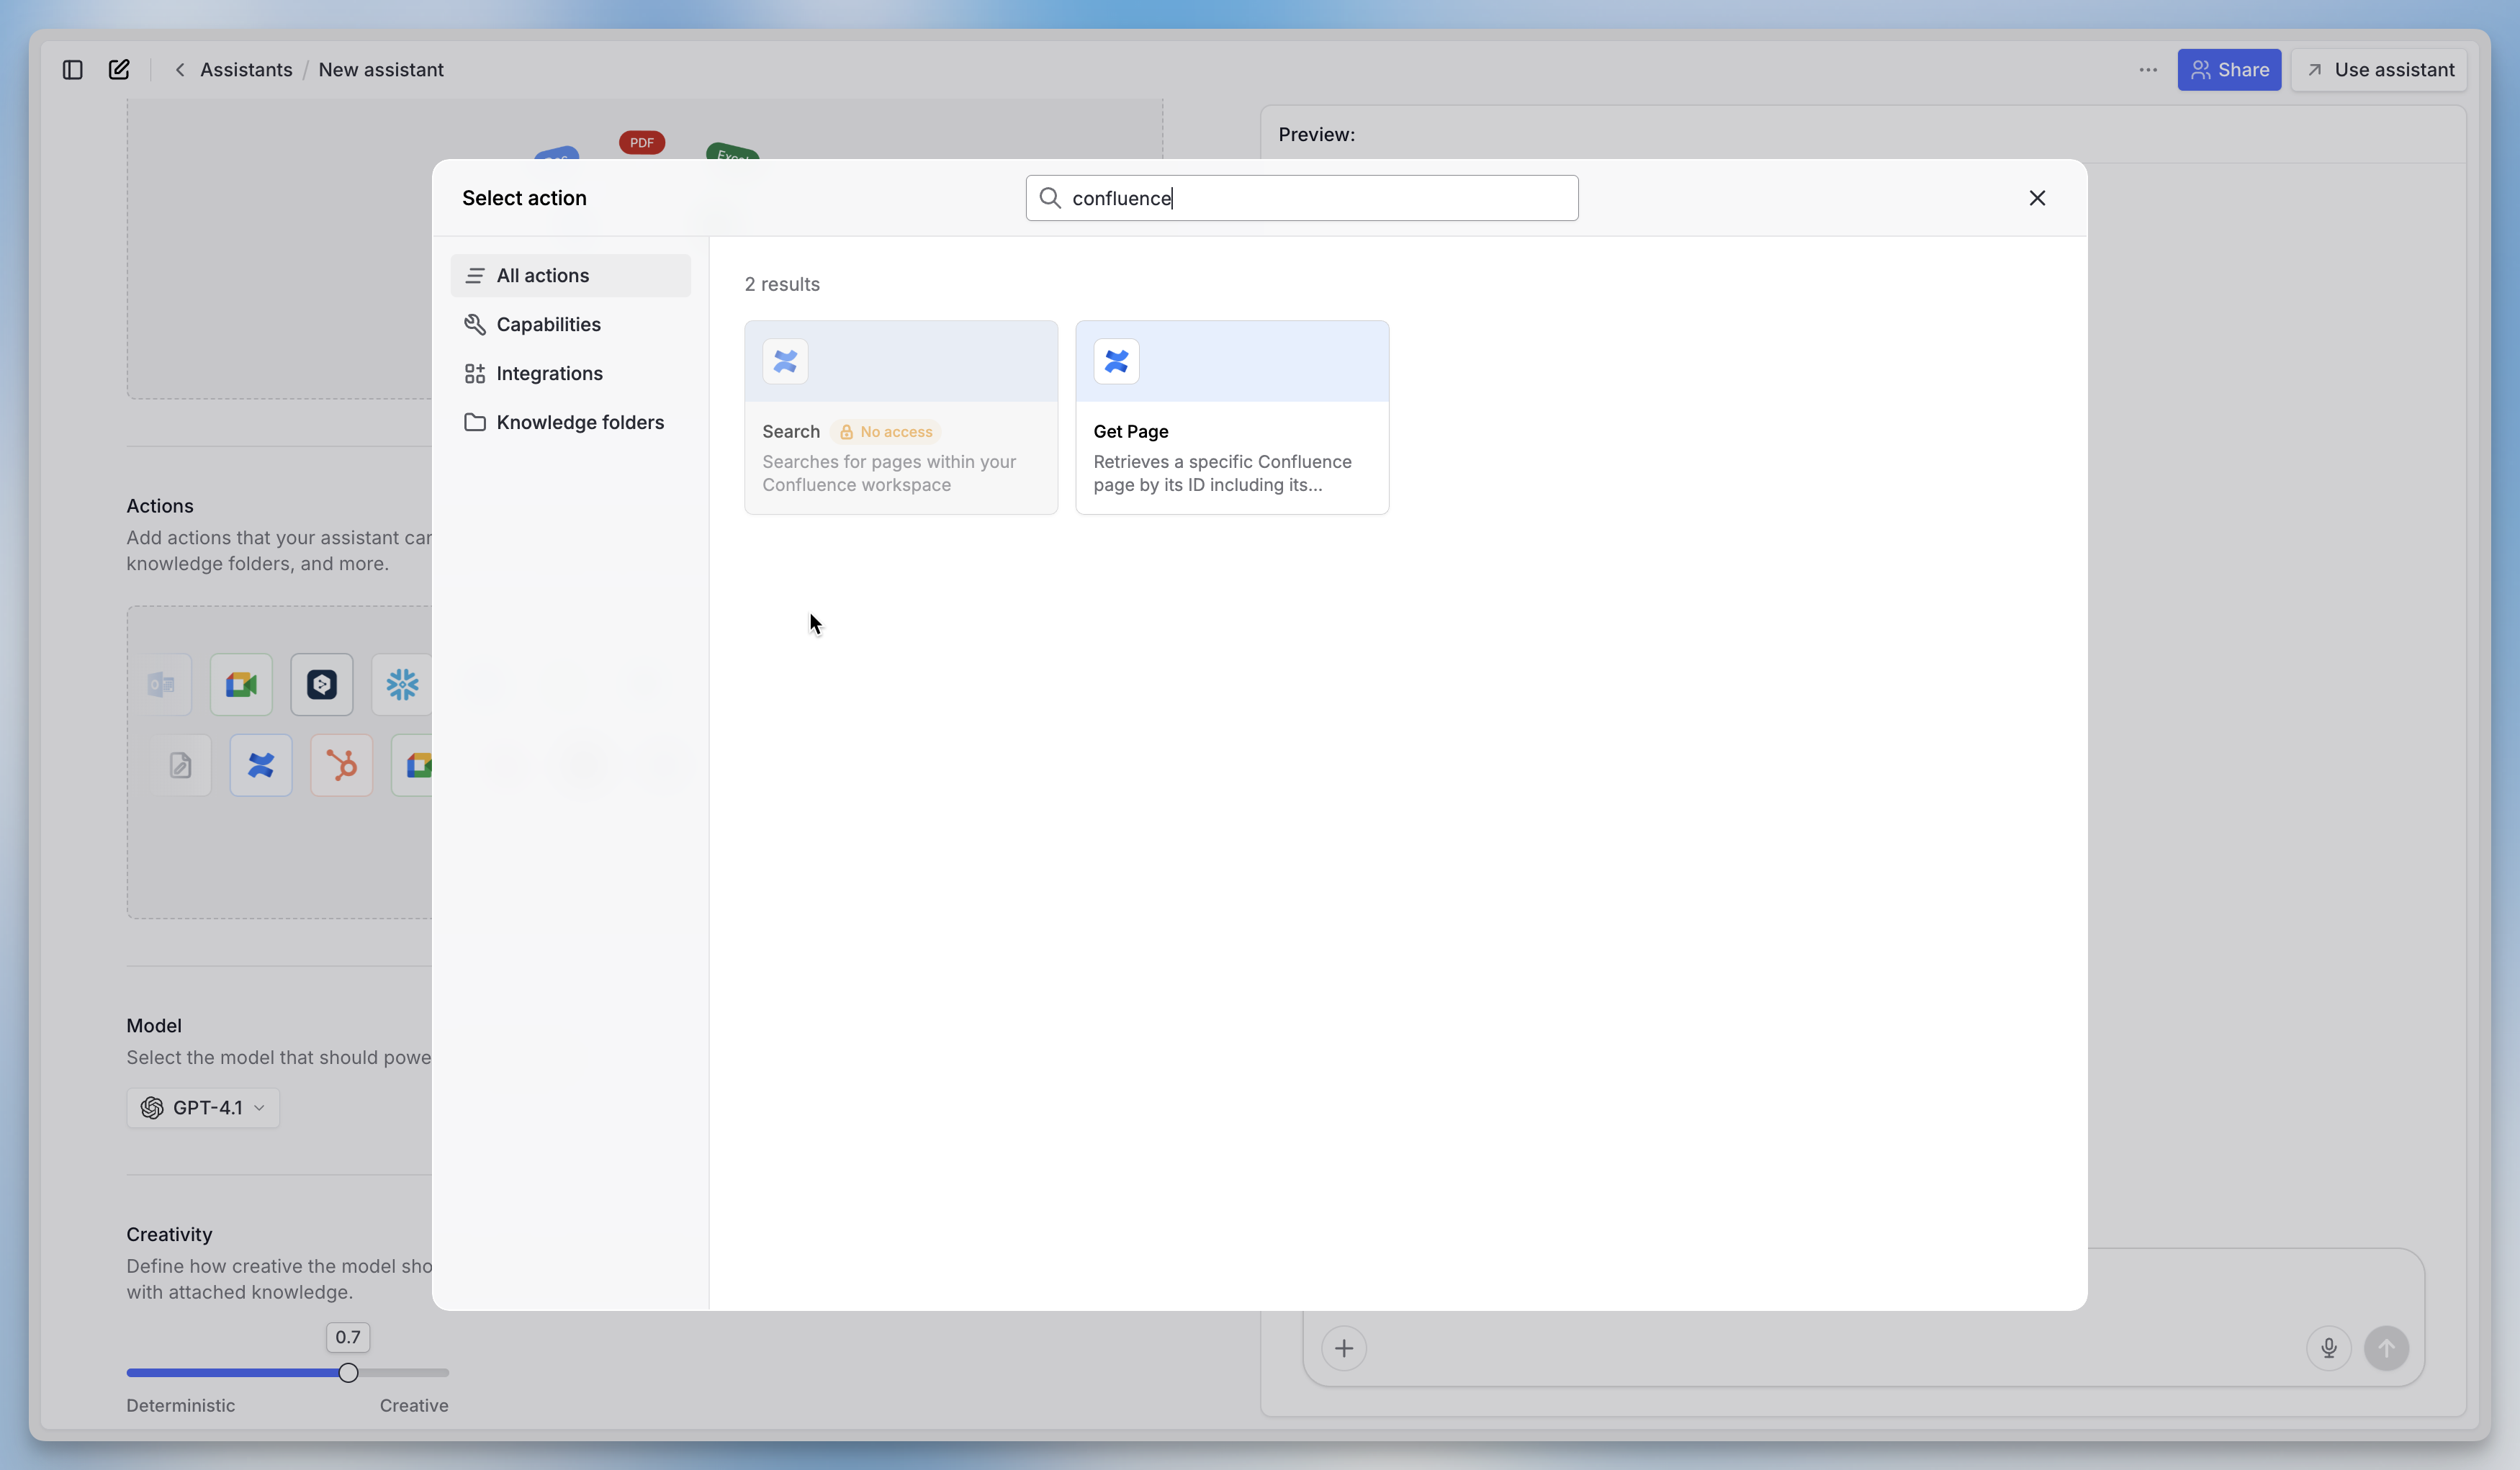This screenshot has height=1470, width=2520.
Task: Open Assistants breadcrumb link
Action: coord(246,70)
